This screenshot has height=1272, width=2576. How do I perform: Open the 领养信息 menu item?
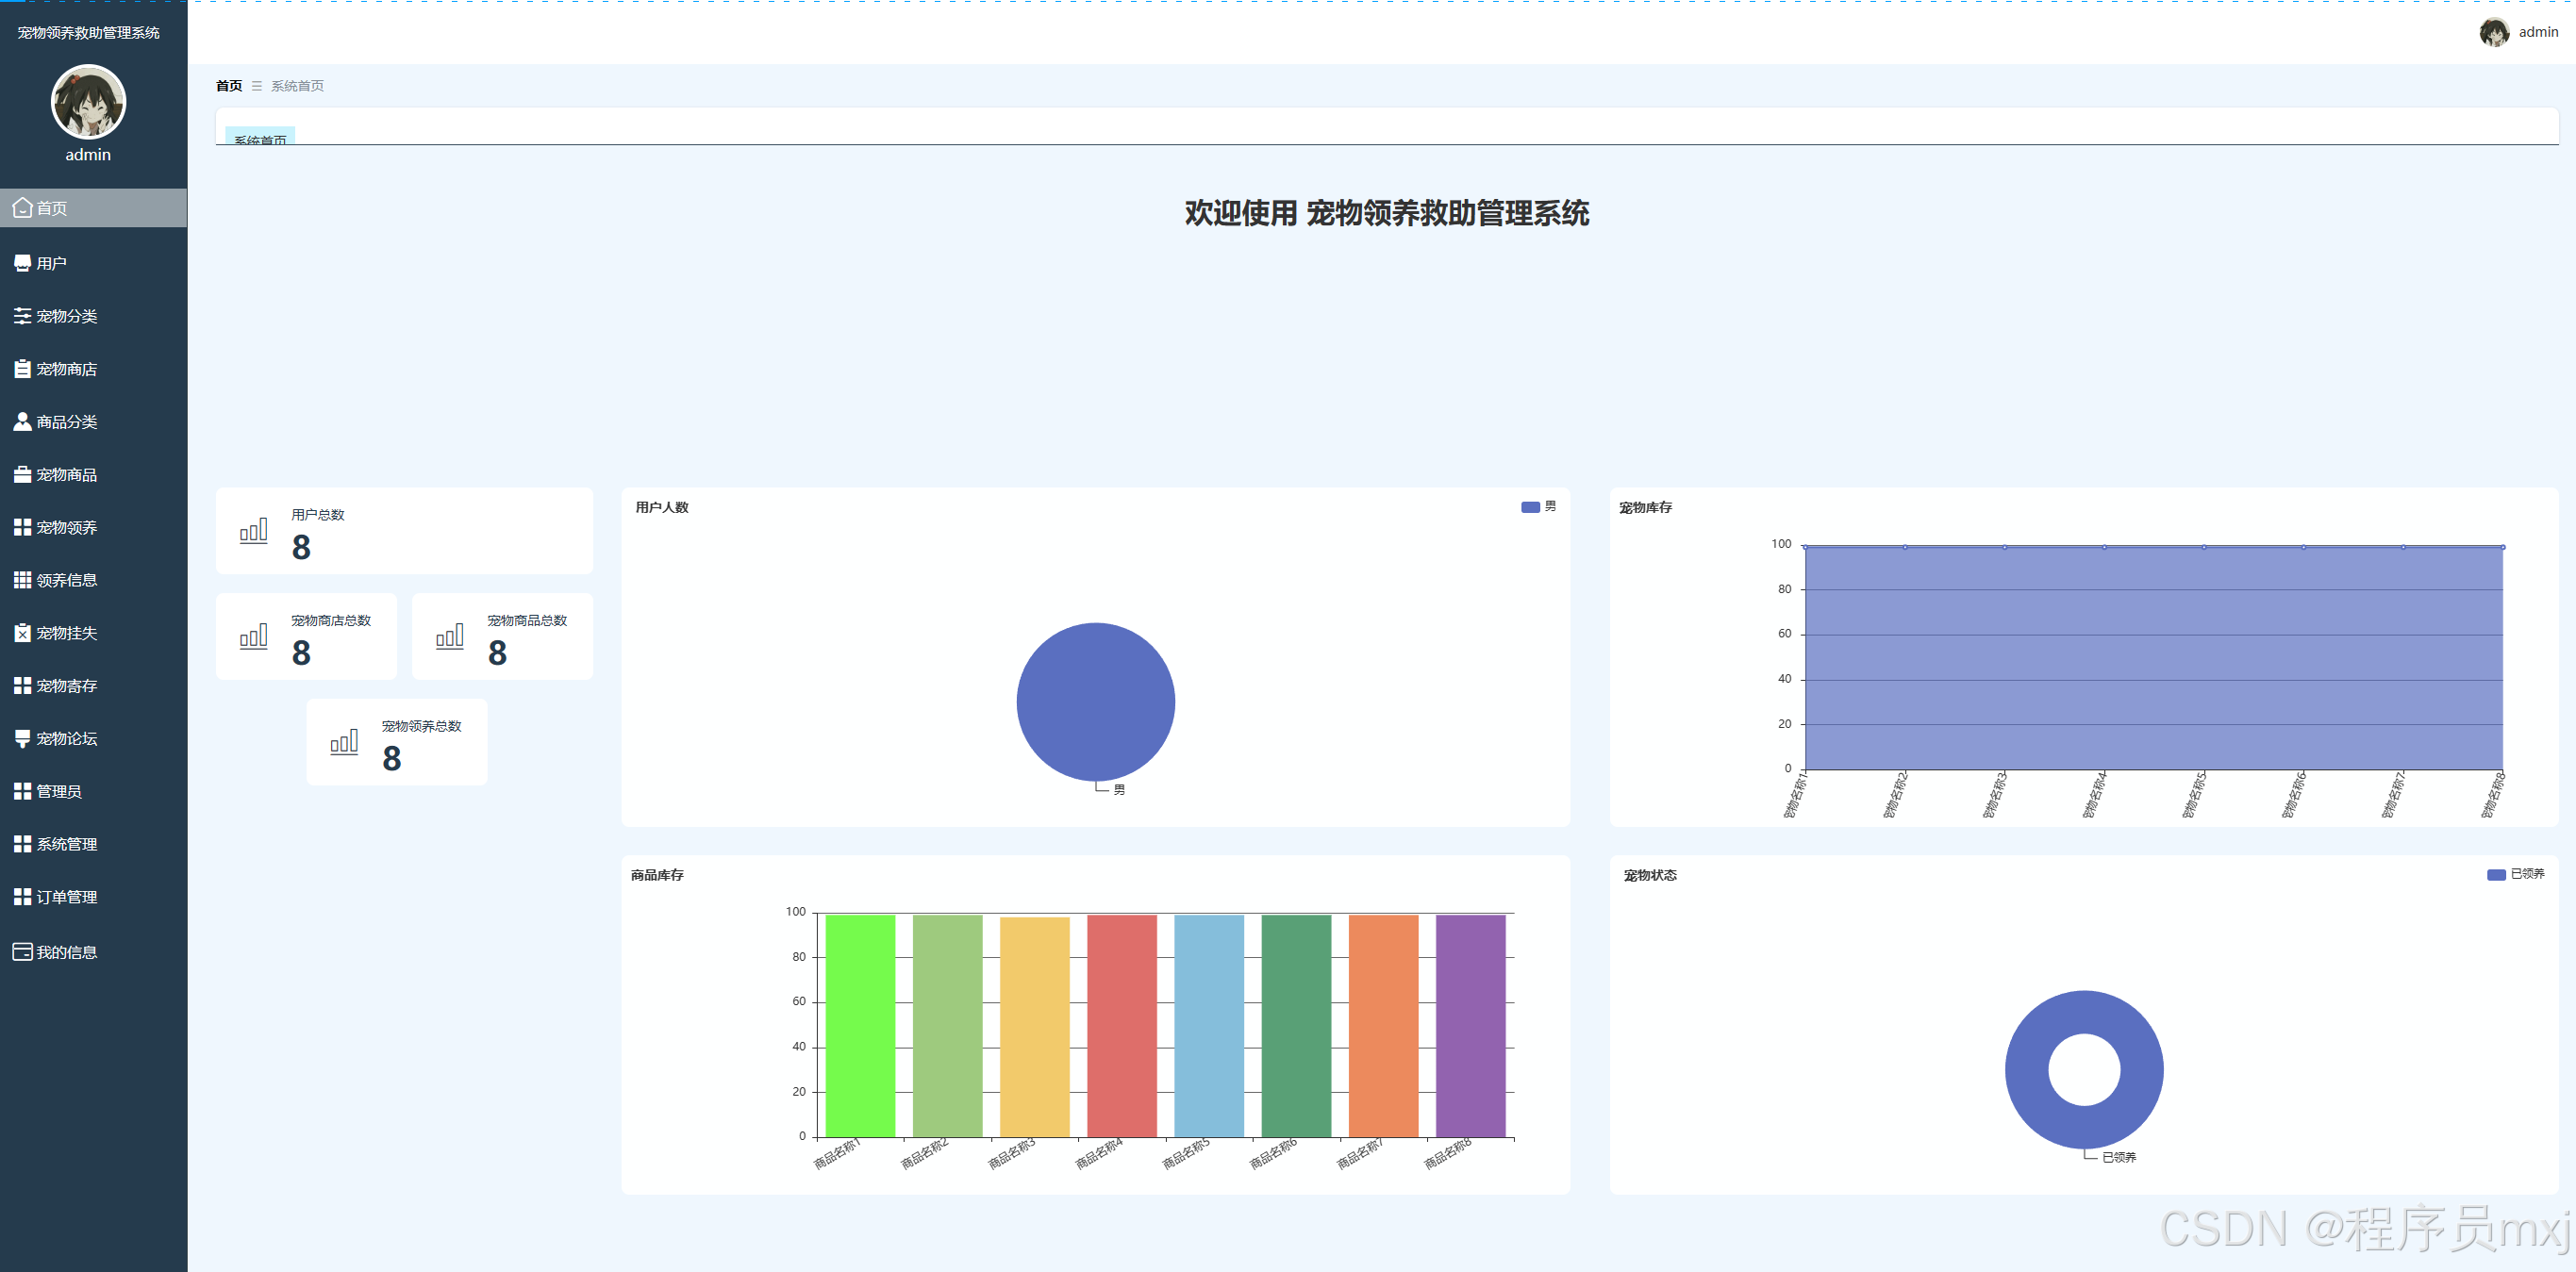coord(66,581)
